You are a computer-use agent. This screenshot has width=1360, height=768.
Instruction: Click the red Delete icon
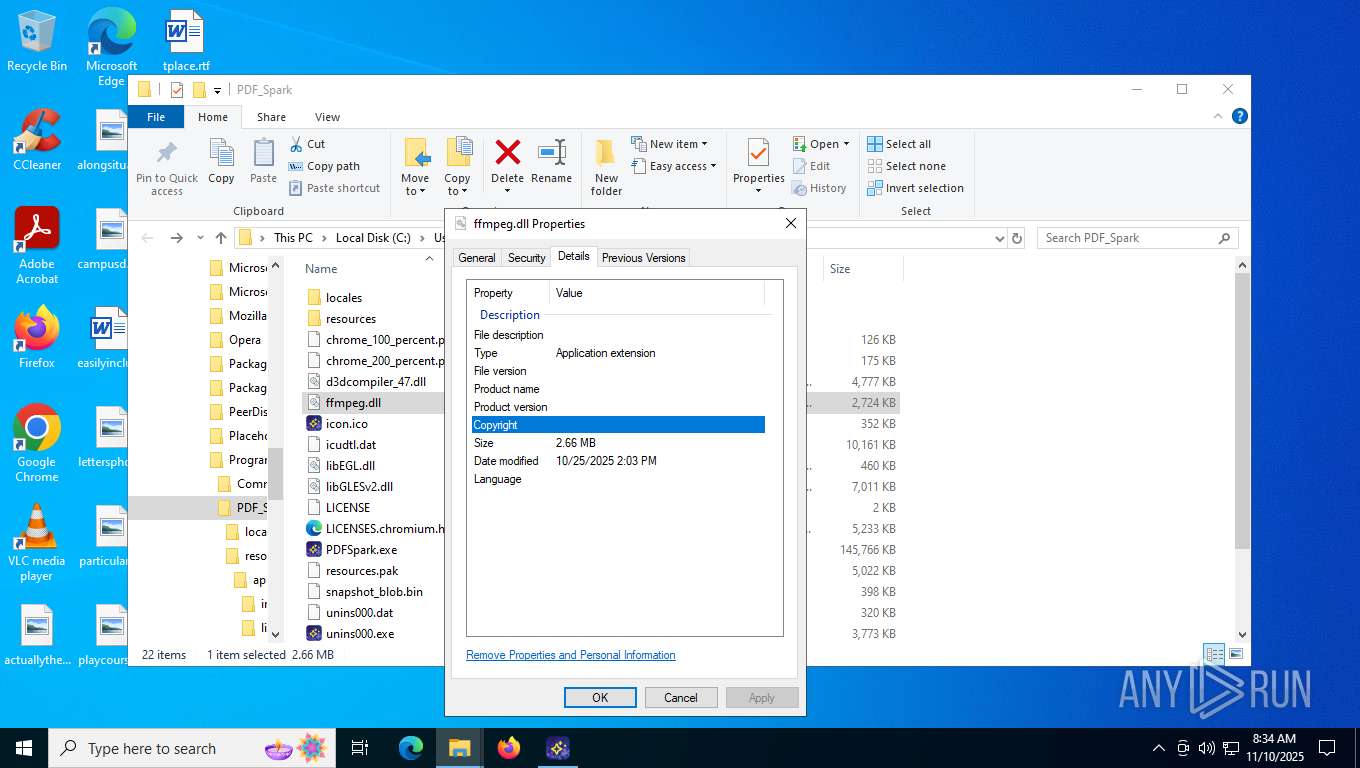coord(508,152)
